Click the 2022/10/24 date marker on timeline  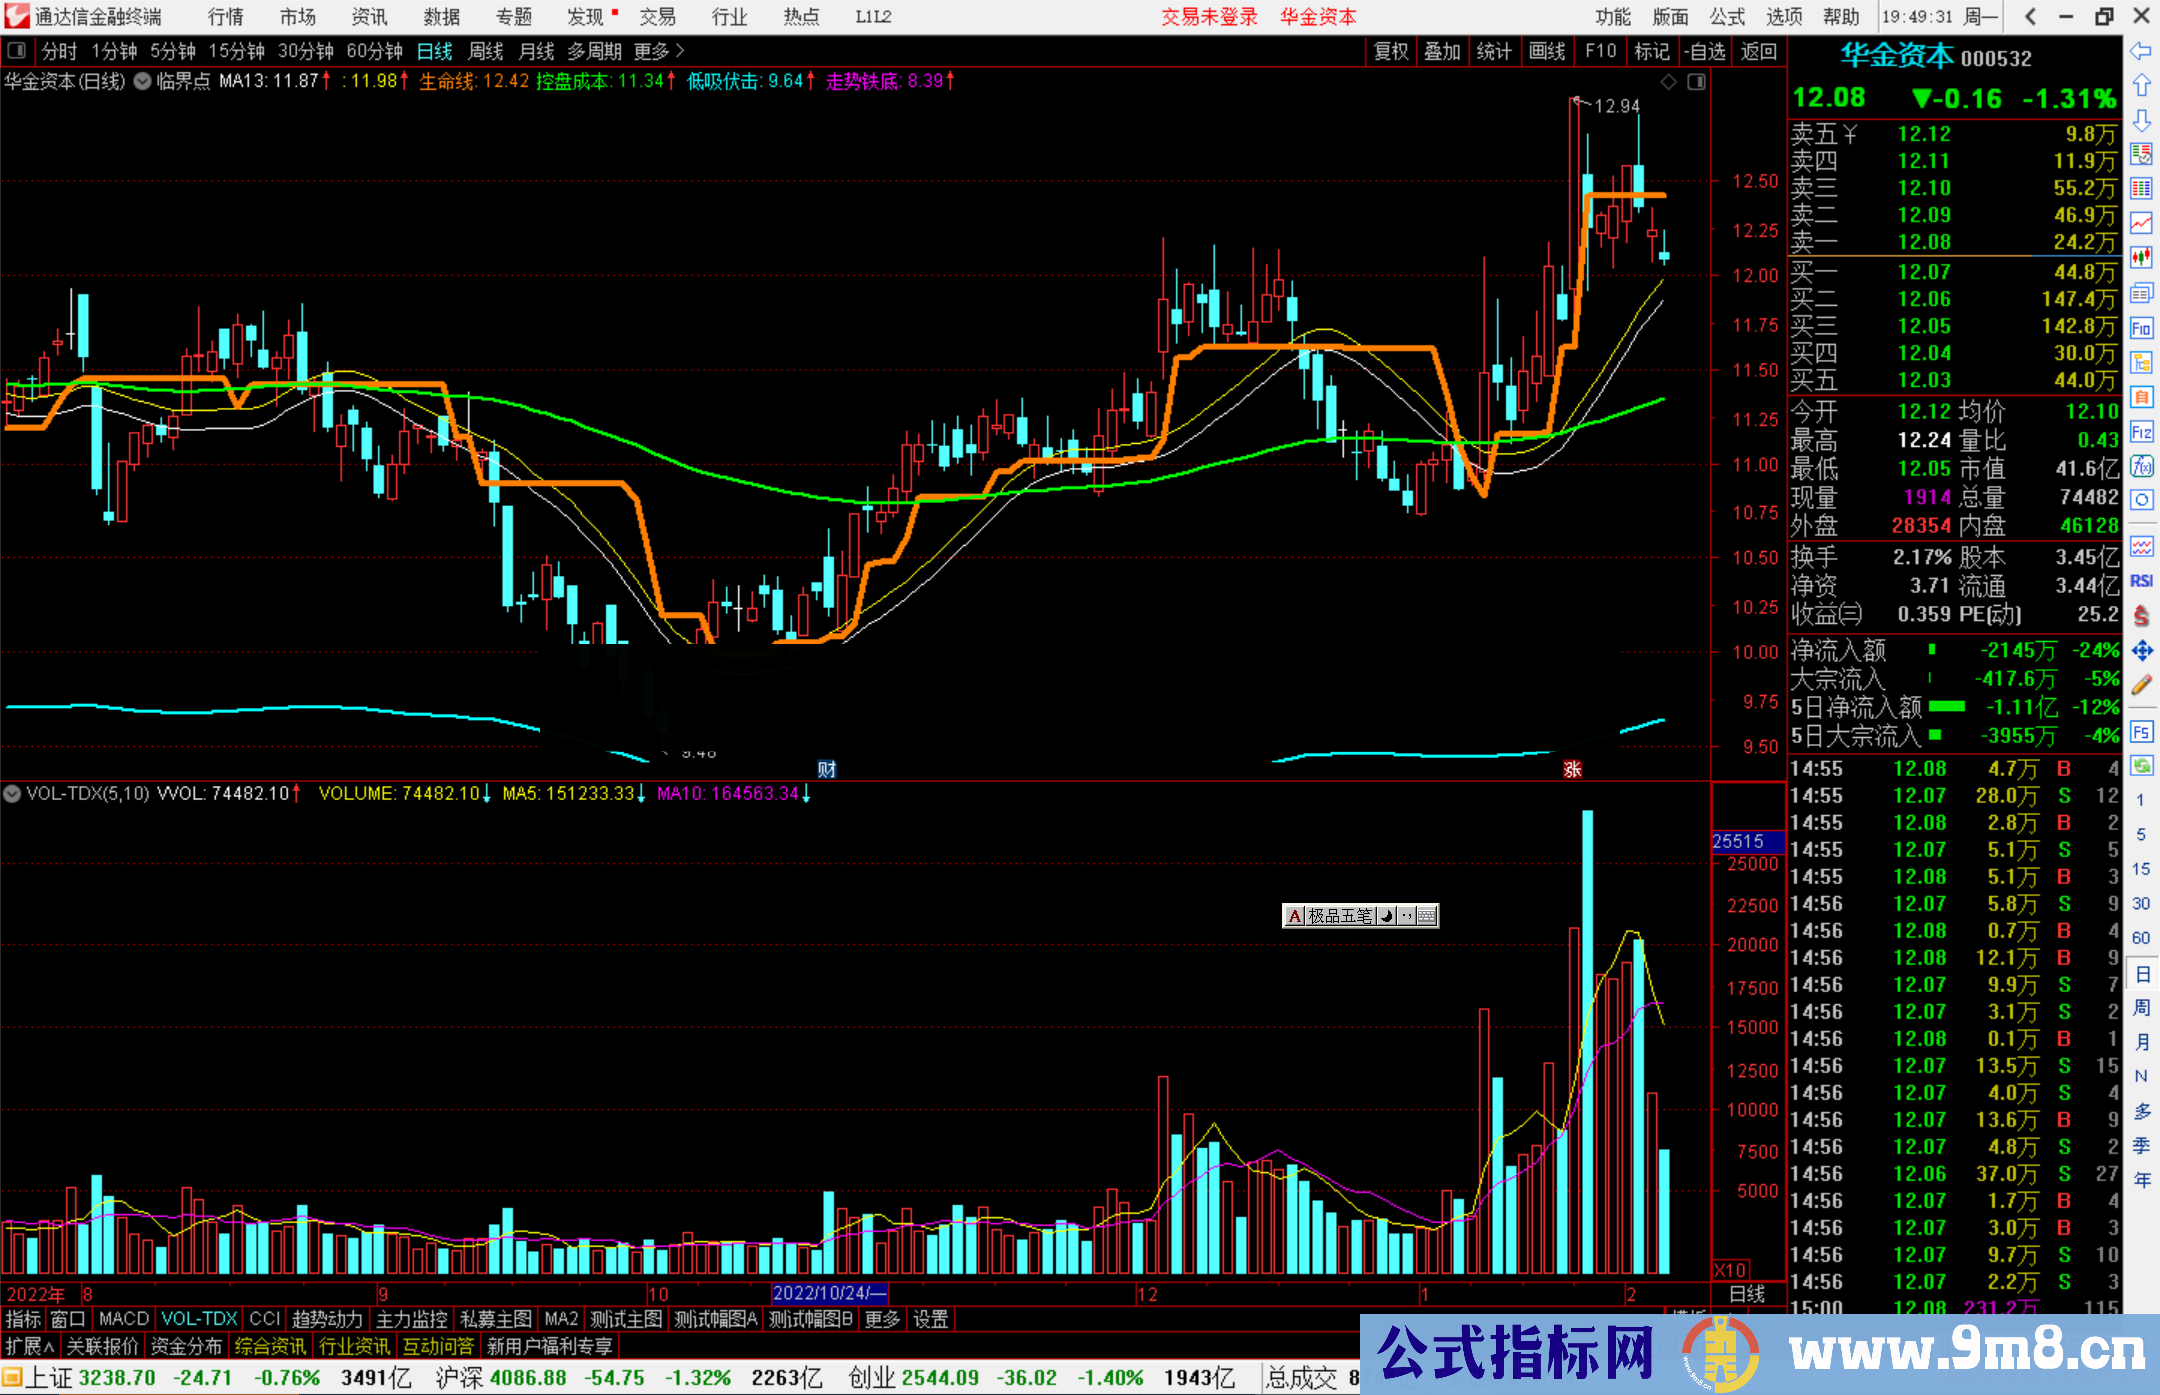pyautogui.click(x=829, y=1294)
